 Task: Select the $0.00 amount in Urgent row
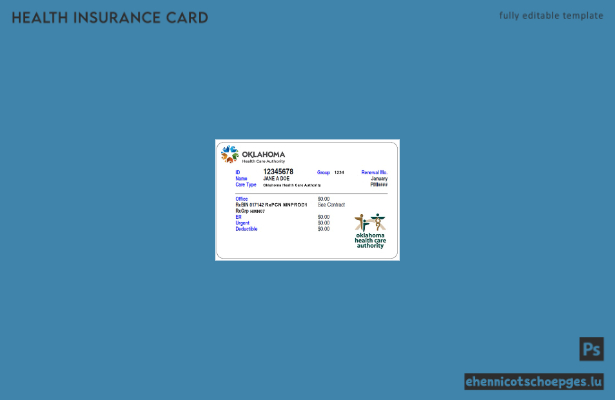click(x=324, y=223)
